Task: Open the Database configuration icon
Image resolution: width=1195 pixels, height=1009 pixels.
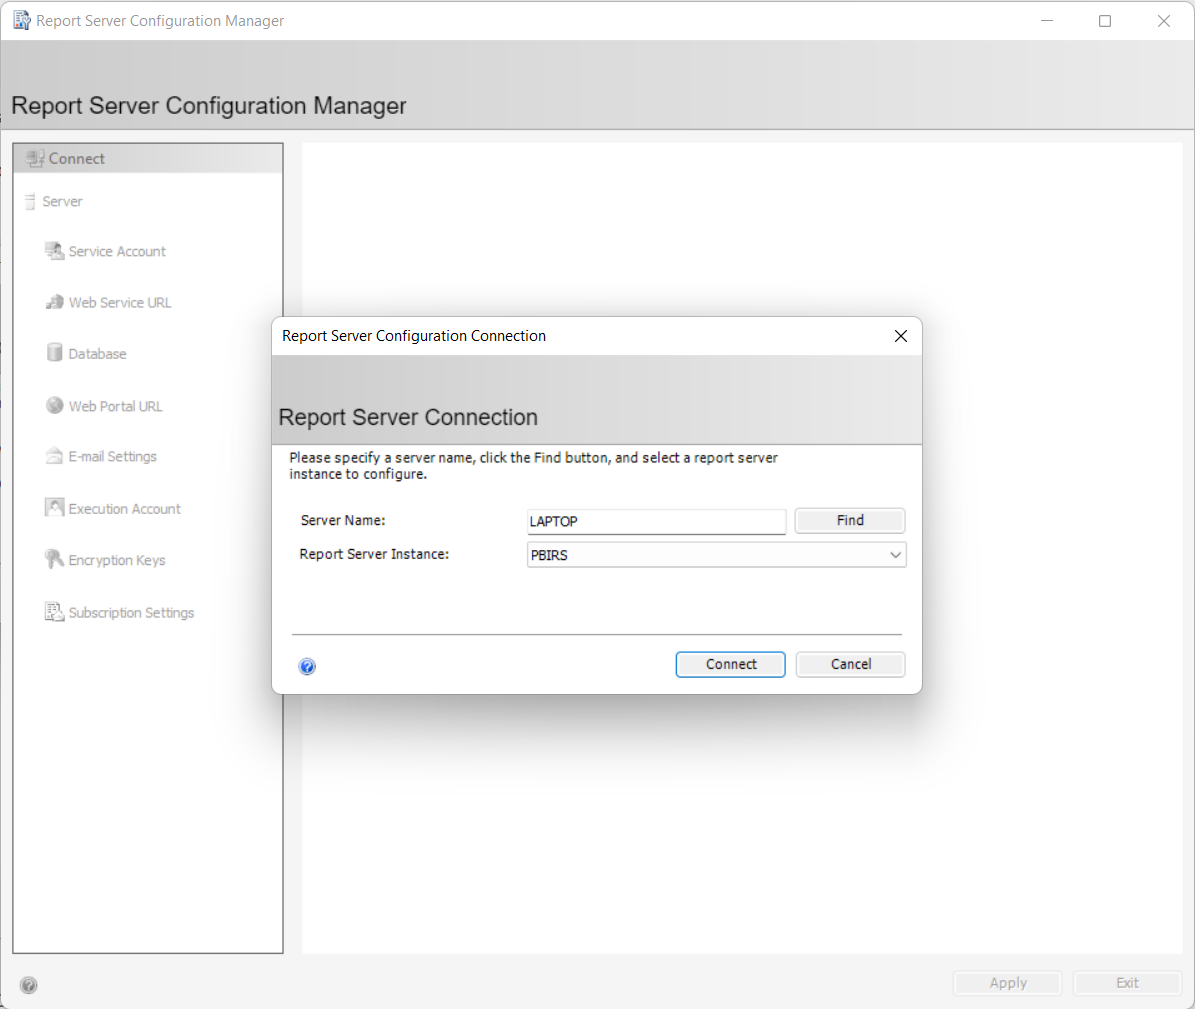Action: tap(54, 353)
